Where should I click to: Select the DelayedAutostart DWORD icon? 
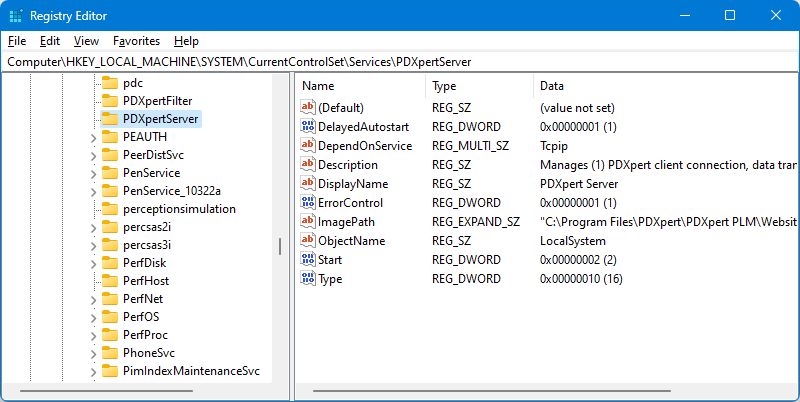[x=308, y=127]
